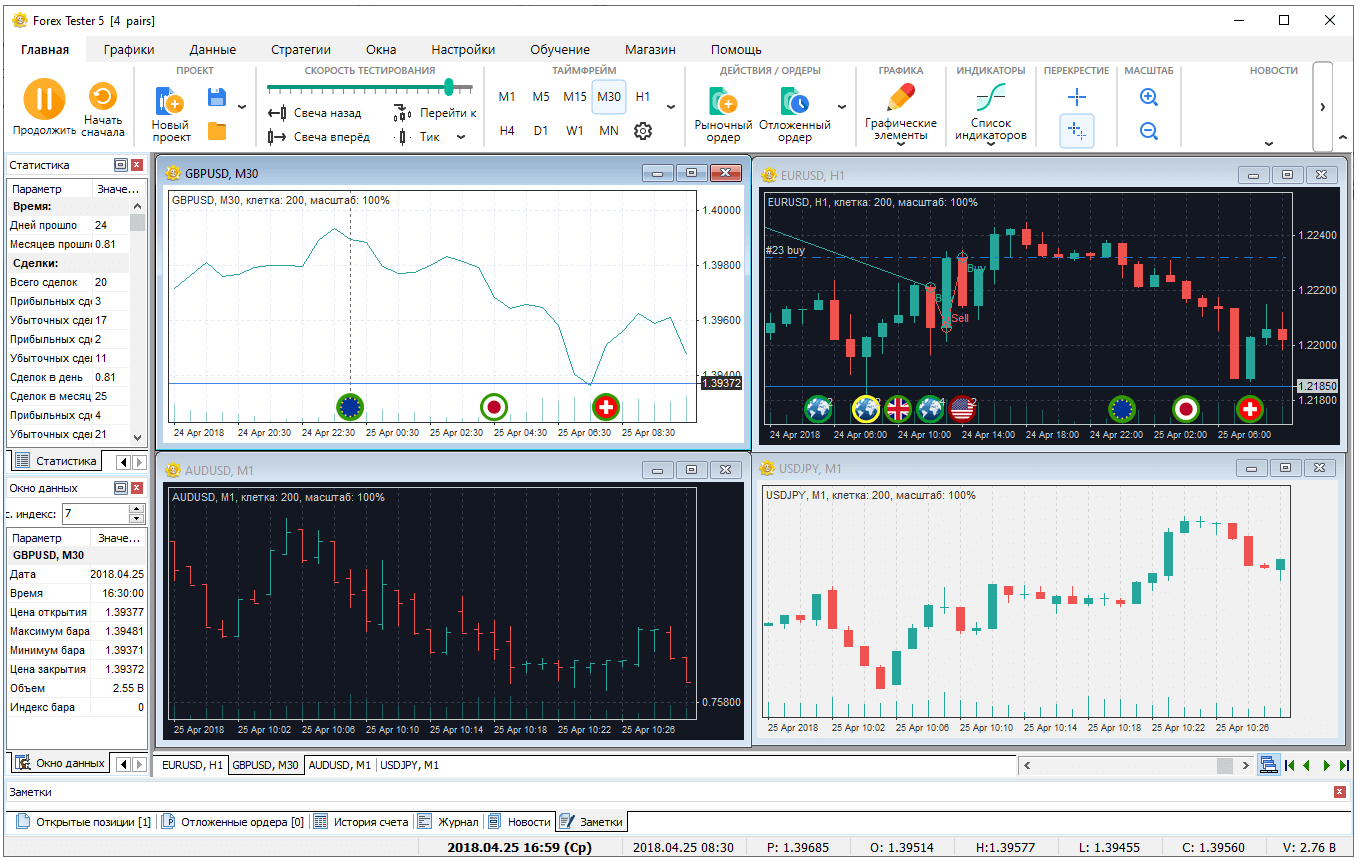Collapse the ribbon with up chevron
Screen dimensions: 1359x860
click(1342, 137)
